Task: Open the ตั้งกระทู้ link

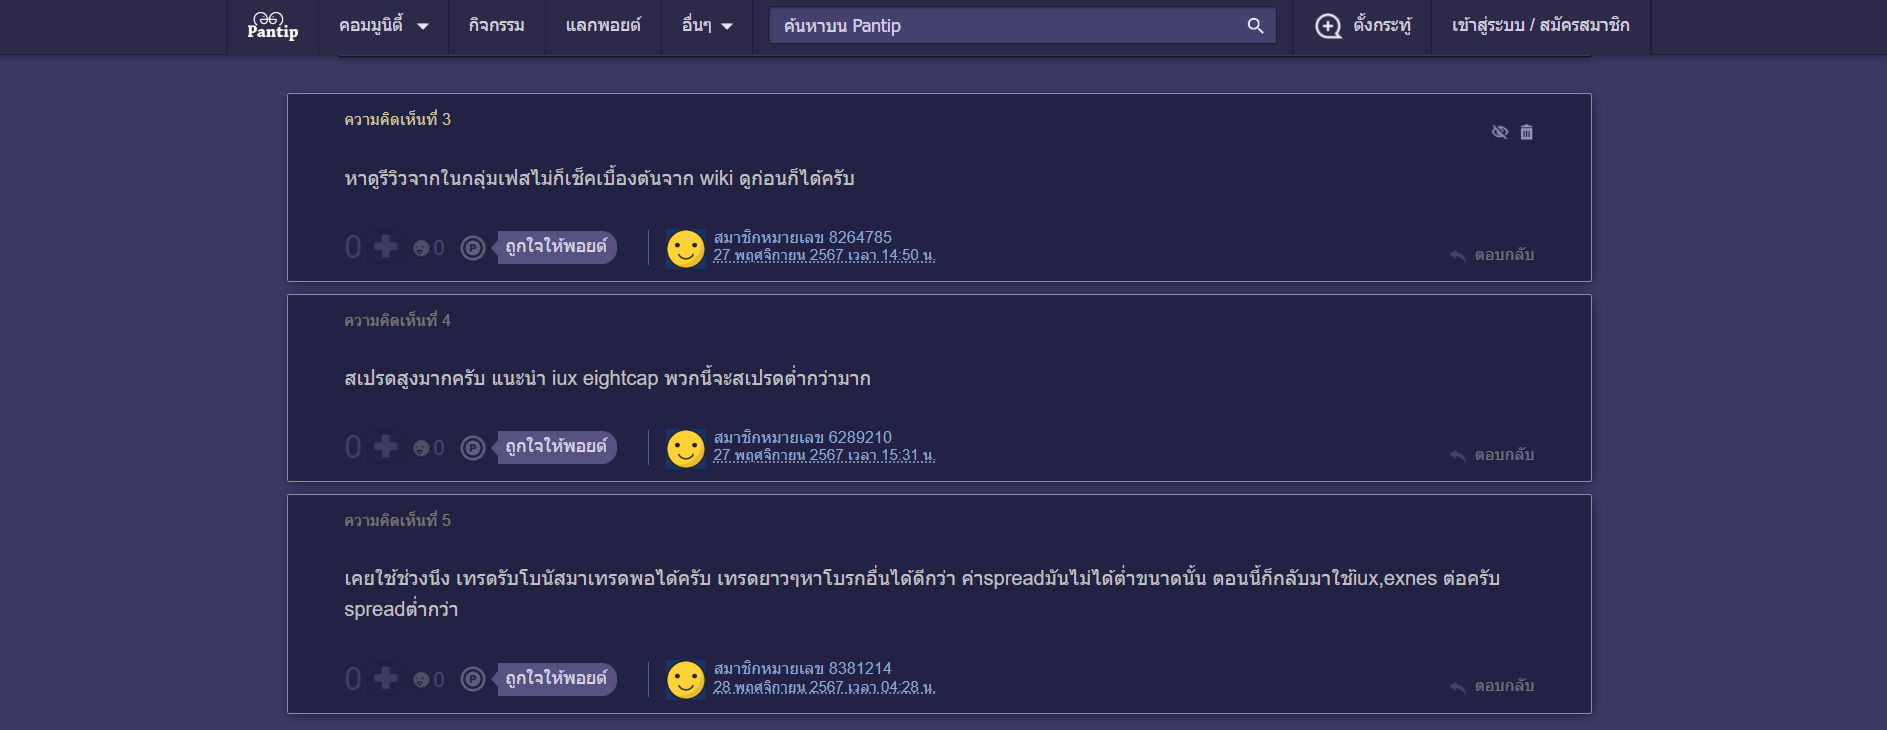Action: coord(1382,26)
